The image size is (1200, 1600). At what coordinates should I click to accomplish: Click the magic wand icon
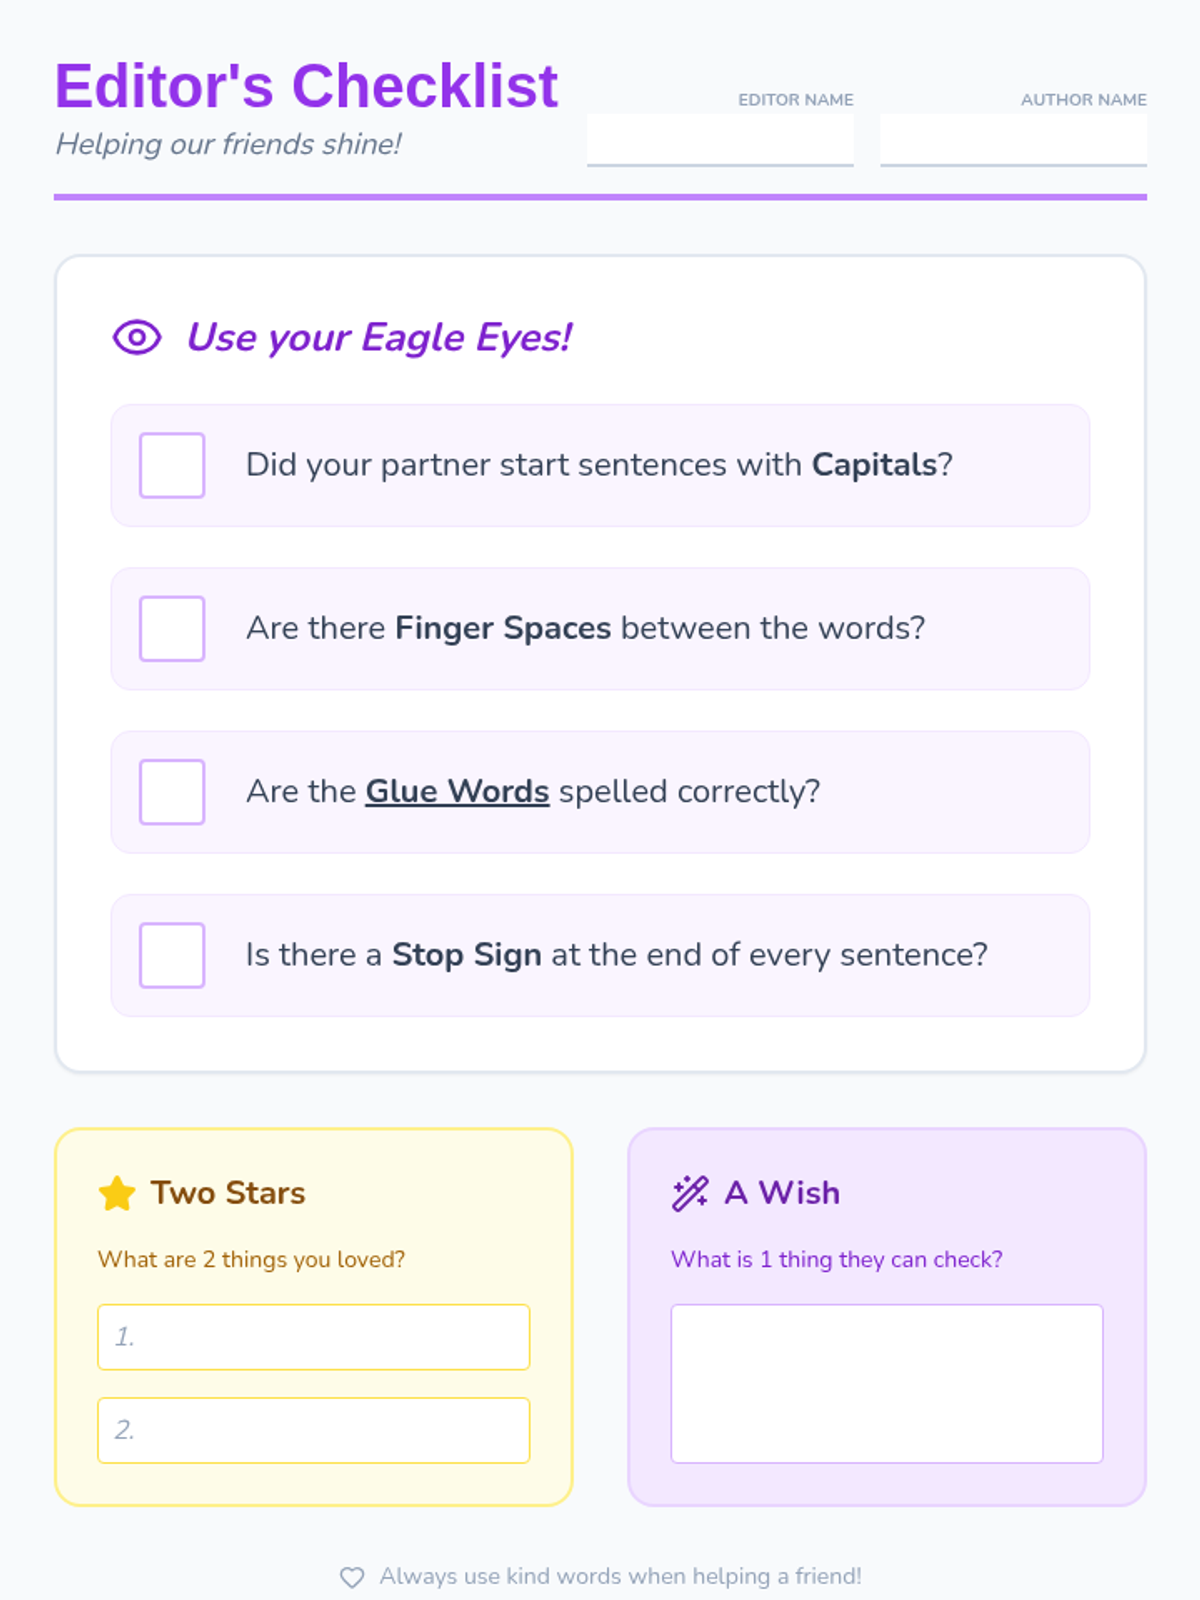(690, 1193)
